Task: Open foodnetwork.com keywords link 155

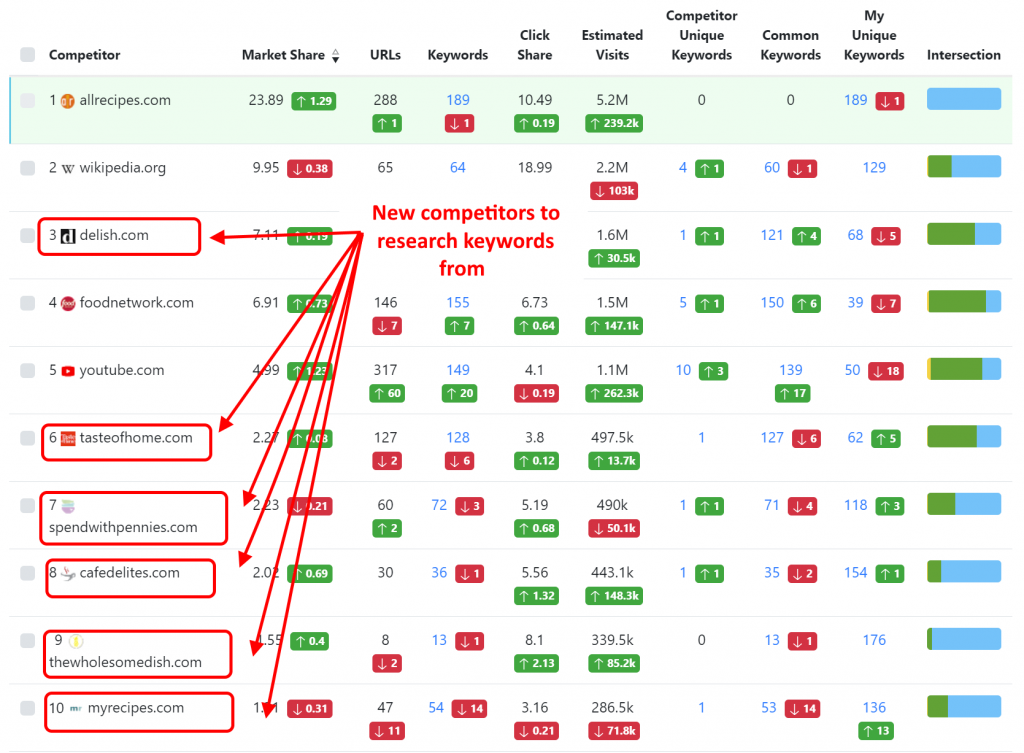Action: click(x=458, y=302)
